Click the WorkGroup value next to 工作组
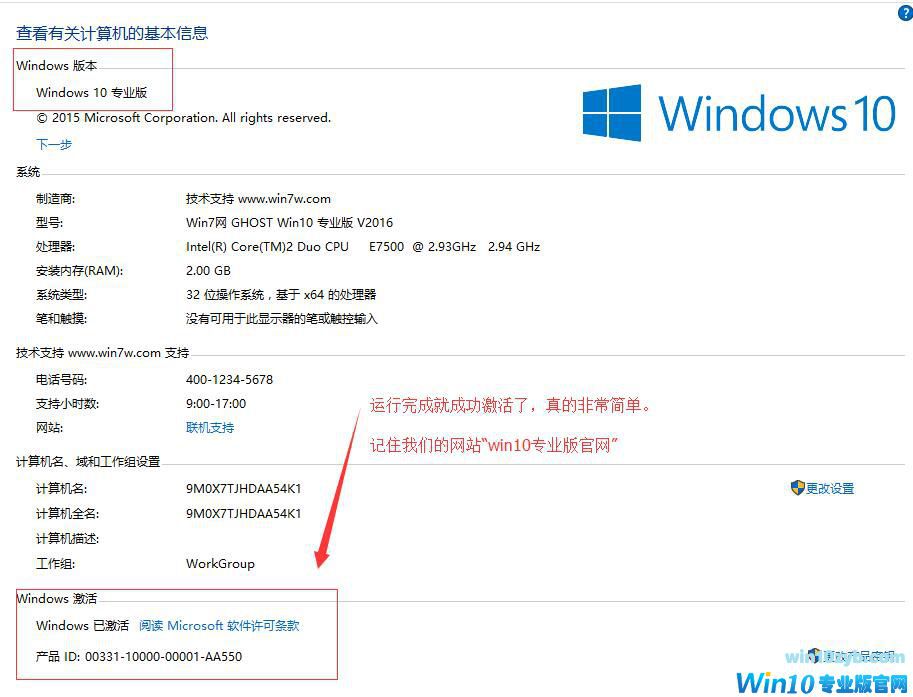 220,564
